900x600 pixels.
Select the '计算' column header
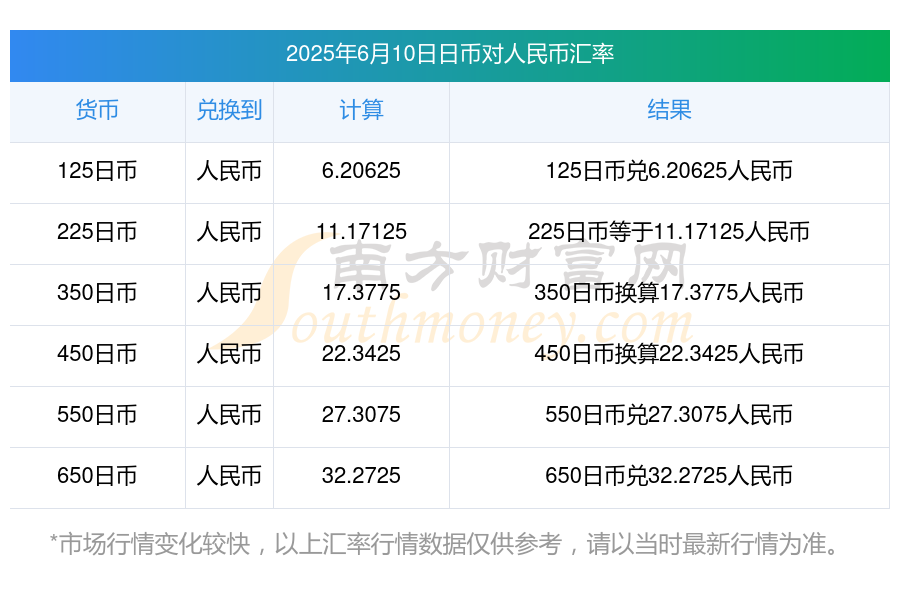pyautogui.click(x=361, y=110)
